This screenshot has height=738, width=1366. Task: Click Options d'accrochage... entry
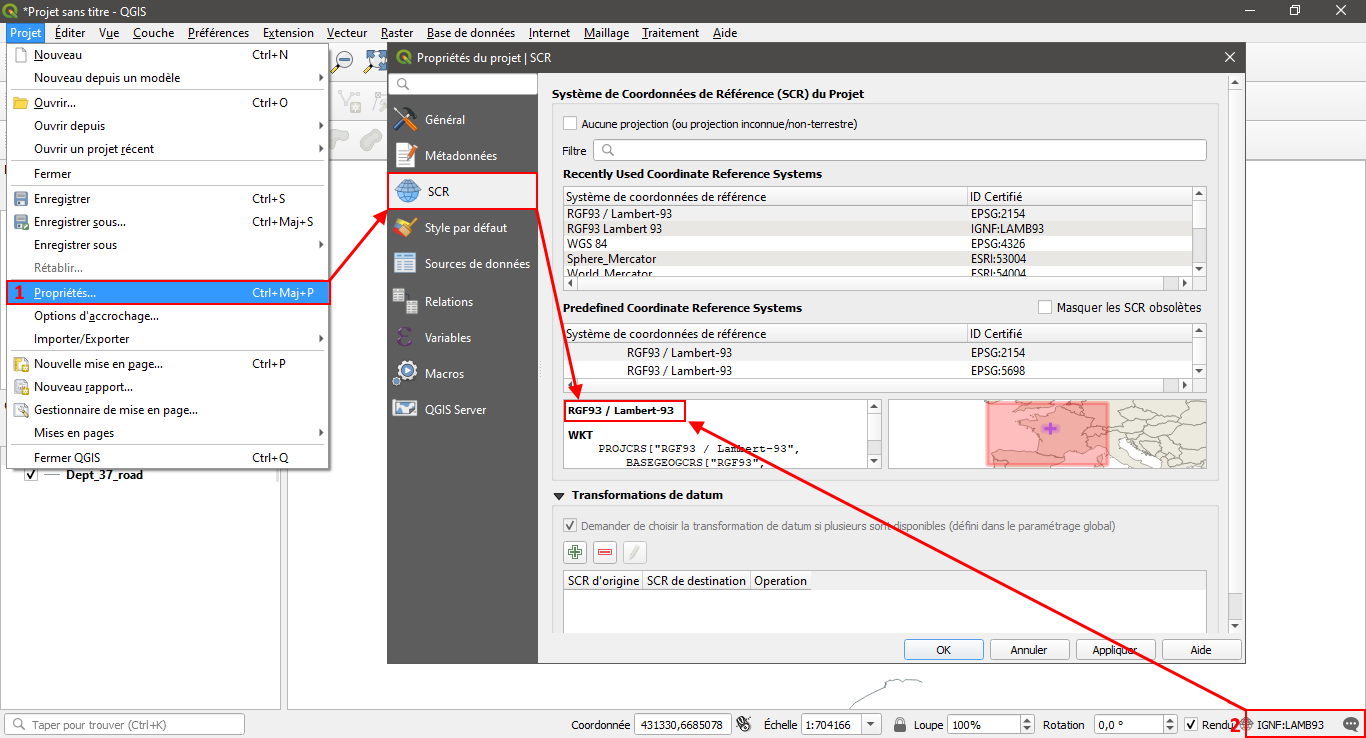coord(167,316)
